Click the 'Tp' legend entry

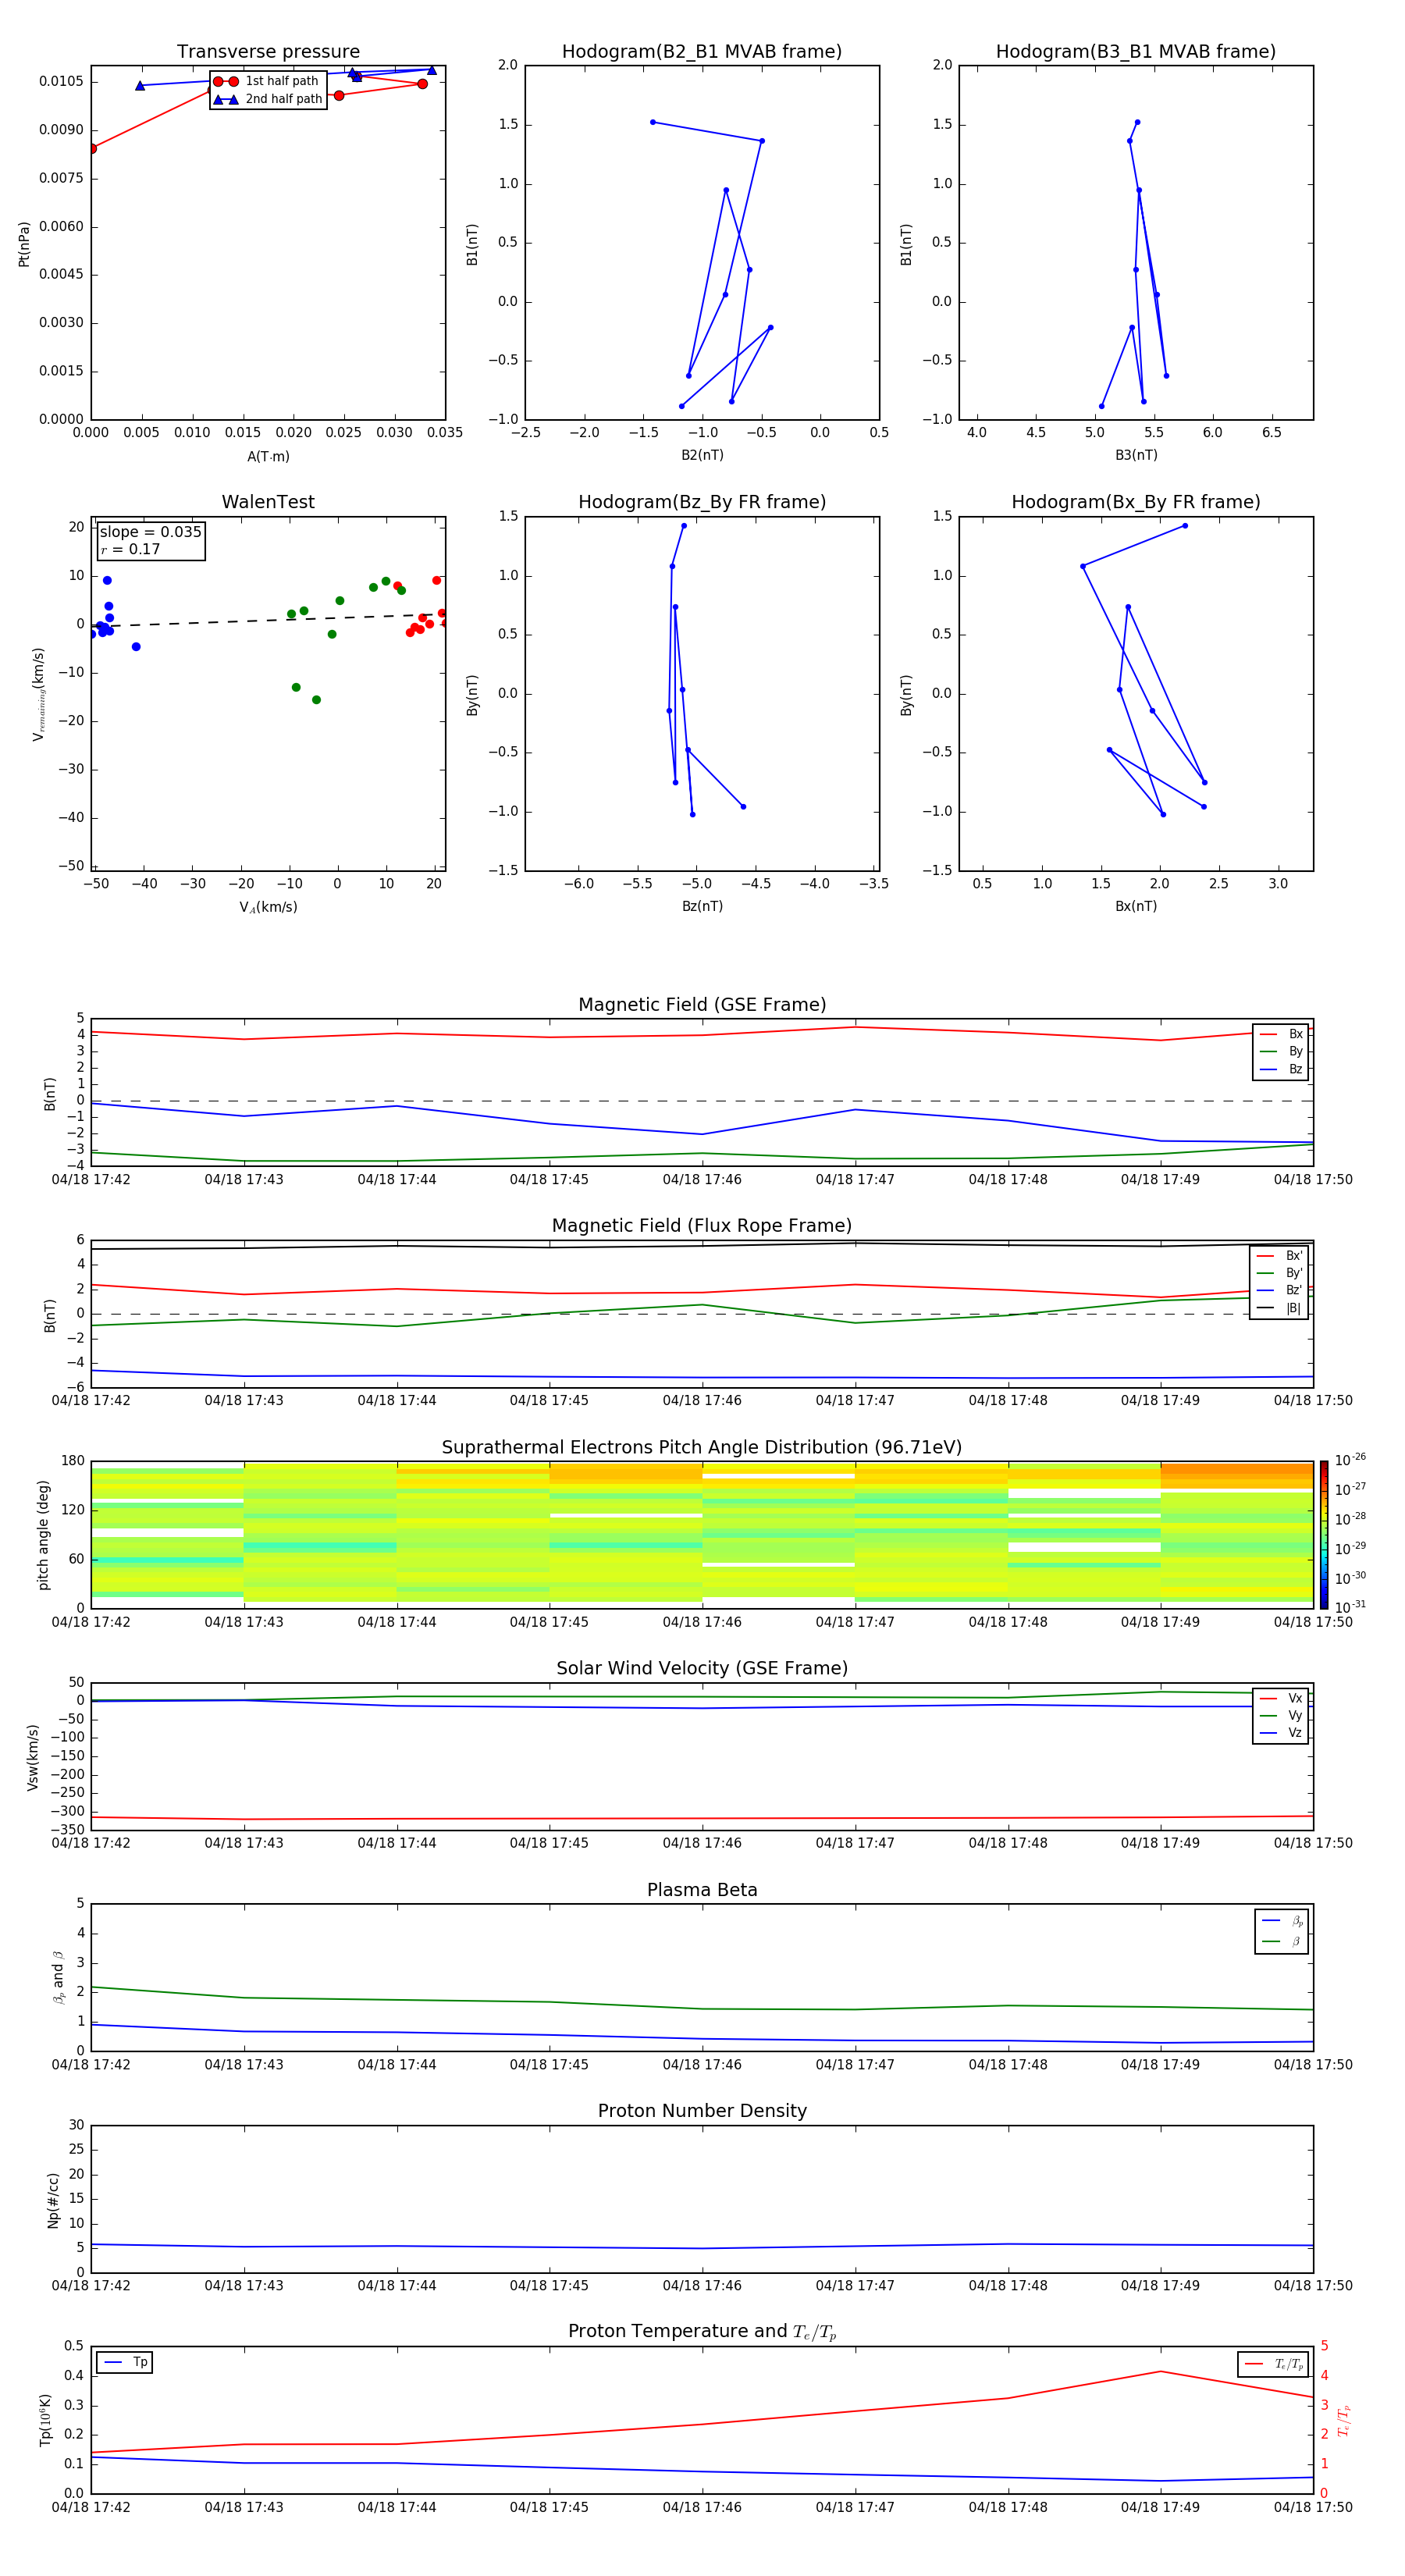click(126, 2362)
